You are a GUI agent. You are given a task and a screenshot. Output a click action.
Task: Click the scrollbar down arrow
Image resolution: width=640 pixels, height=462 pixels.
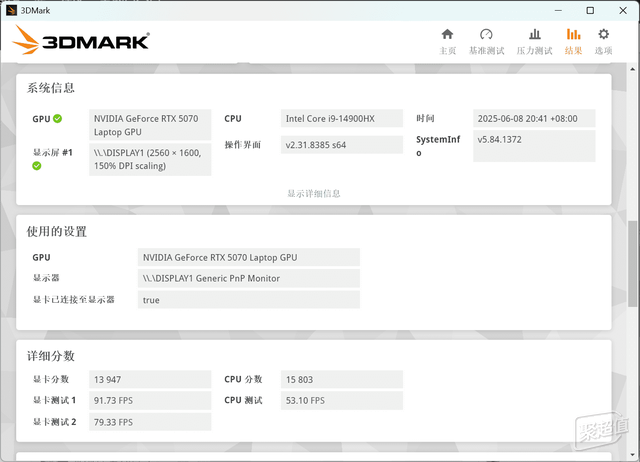point(632,455)
